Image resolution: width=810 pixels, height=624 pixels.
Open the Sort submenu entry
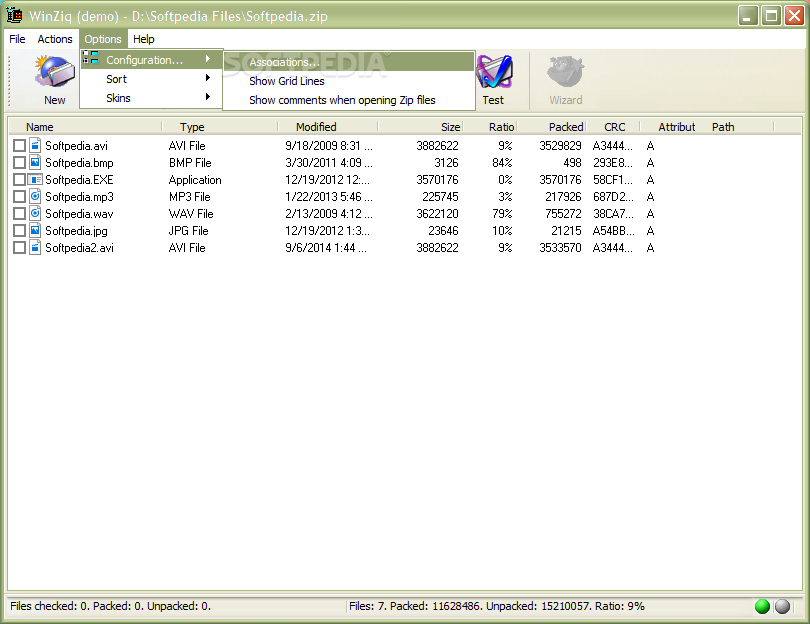tap(151, 79)
